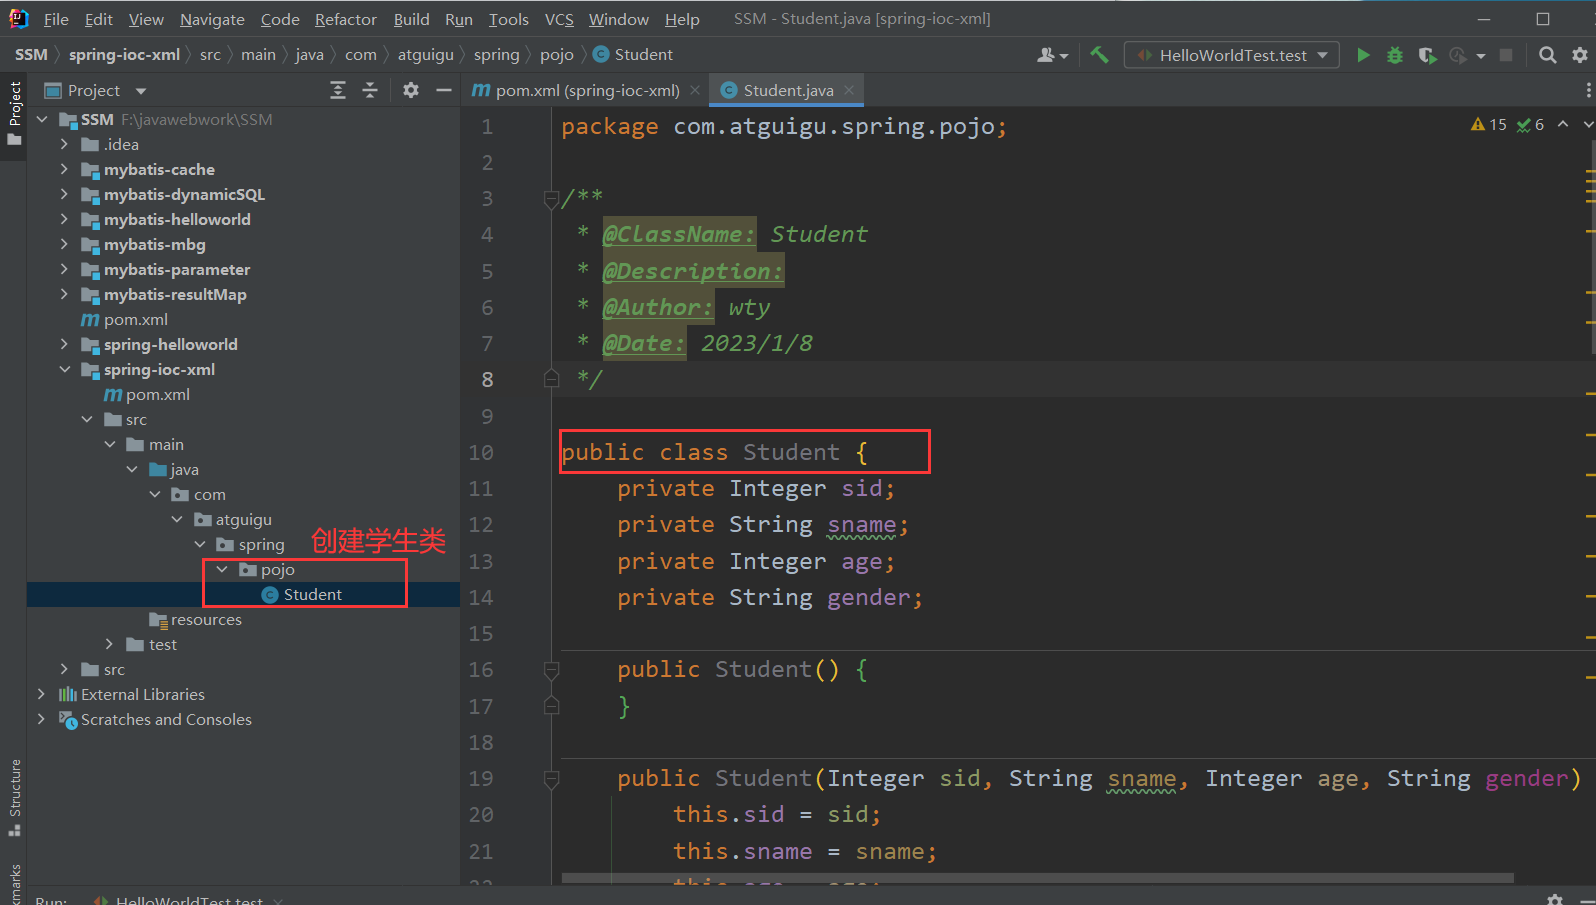The width and height of the screenshot is (1596, 905).
Task: Open the Build menu
Action: click(411, 19)
